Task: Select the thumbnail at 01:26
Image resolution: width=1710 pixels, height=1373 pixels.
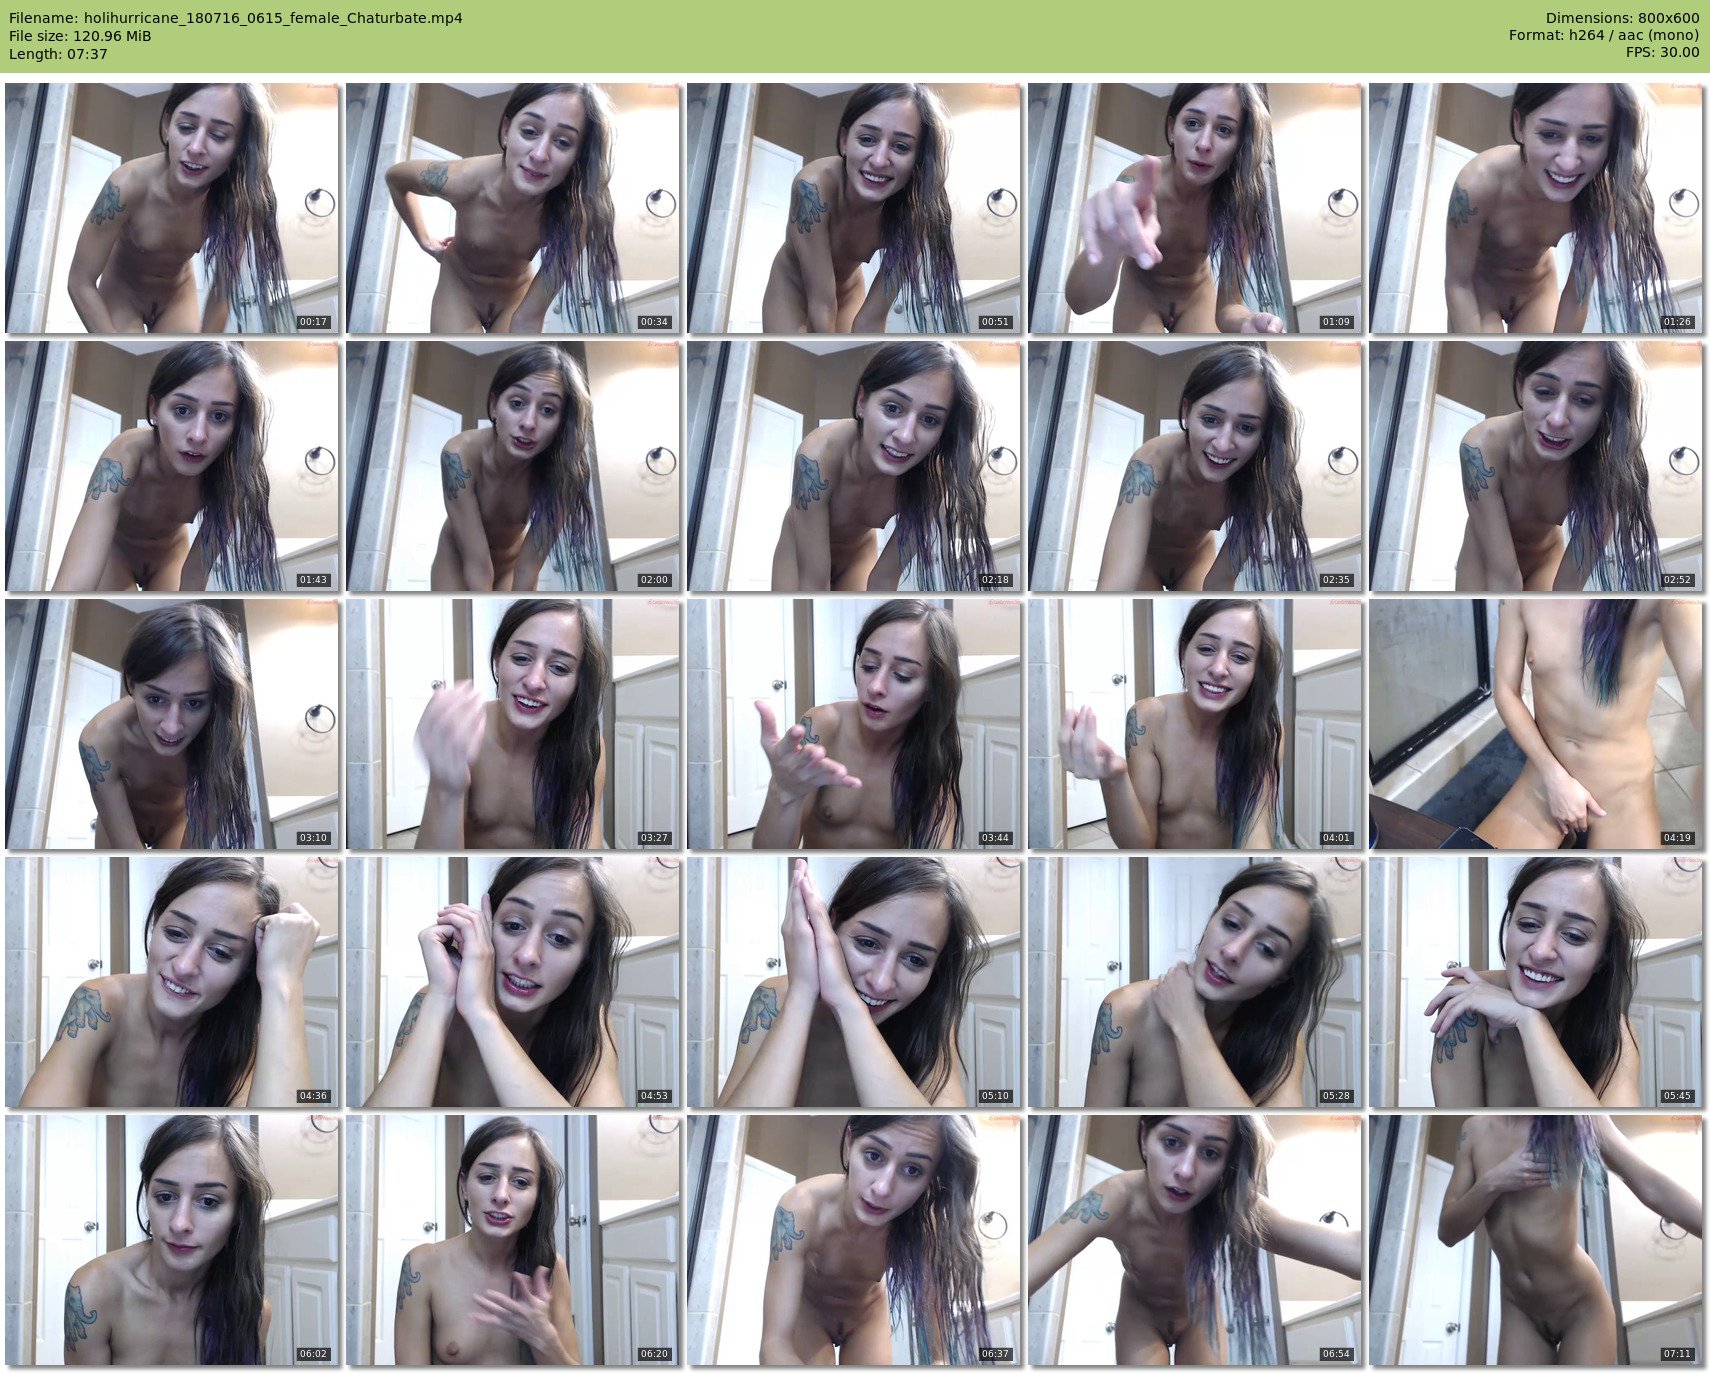Action: click(x=1536, y=208)
